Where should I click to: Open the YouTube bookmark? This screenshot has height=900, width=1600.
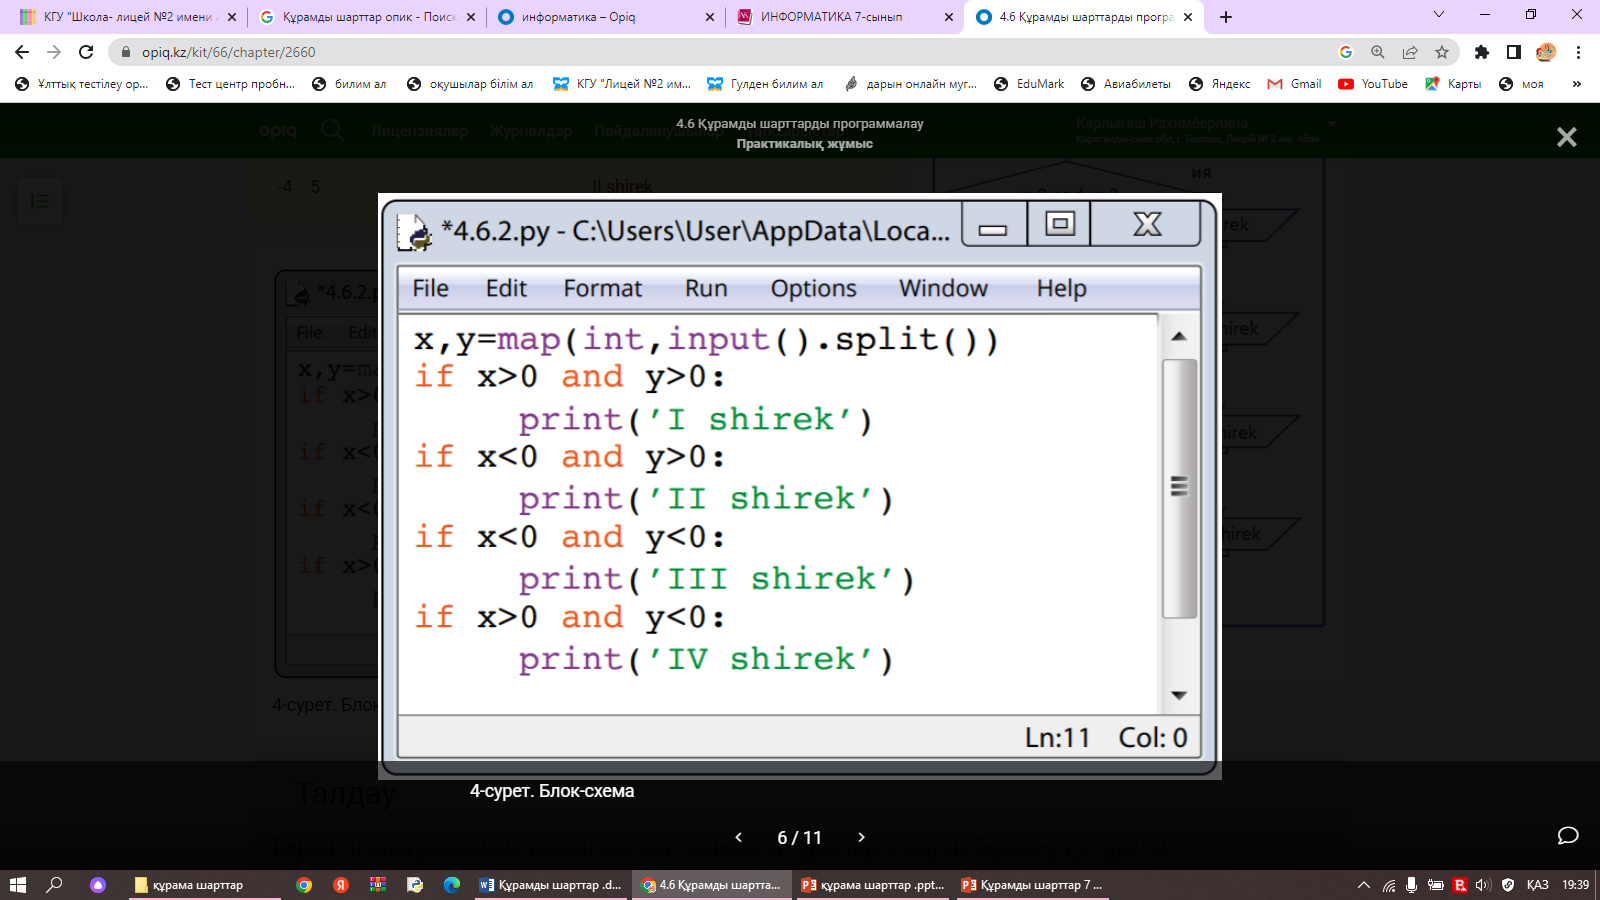[1373, 84]
